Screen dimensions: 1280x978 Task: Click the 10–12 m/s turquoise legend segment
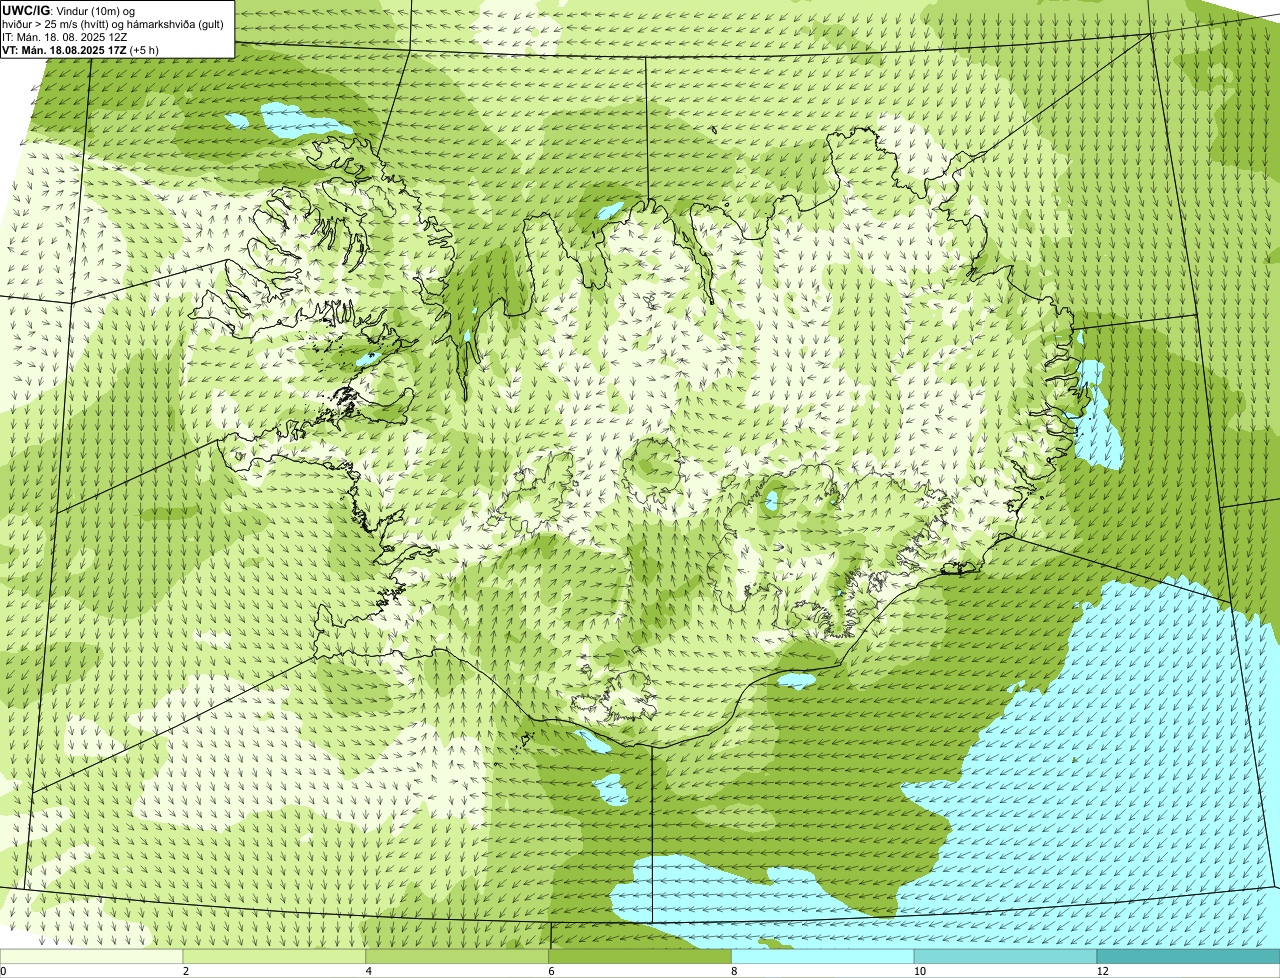click(x=1006, y=957)
